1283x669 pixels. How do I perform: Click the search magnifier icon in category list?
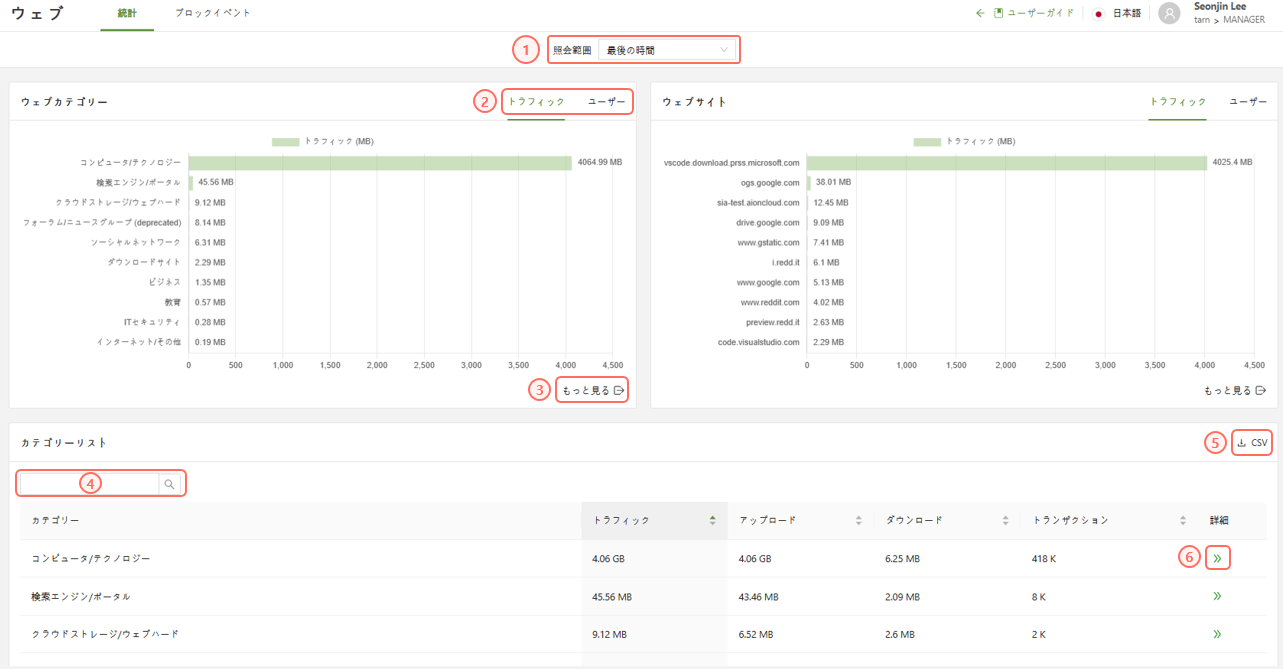(x=170, y=484)
